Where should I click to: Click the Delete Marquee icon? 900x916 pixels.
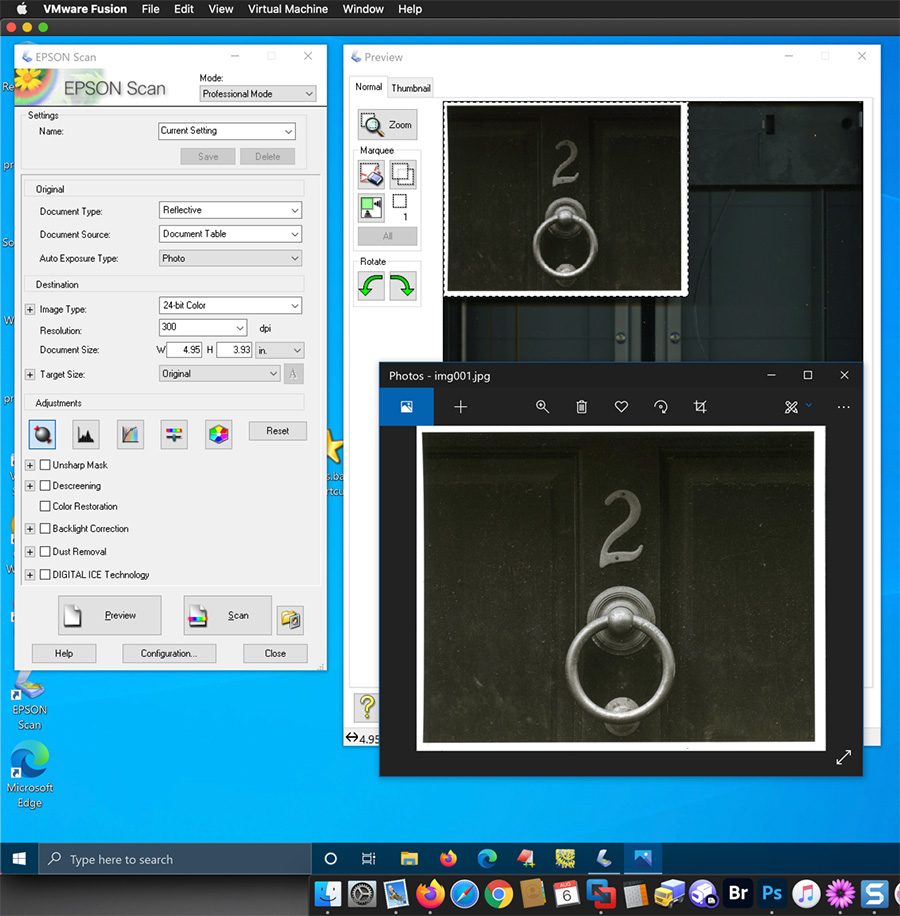[x=372, y=175]
